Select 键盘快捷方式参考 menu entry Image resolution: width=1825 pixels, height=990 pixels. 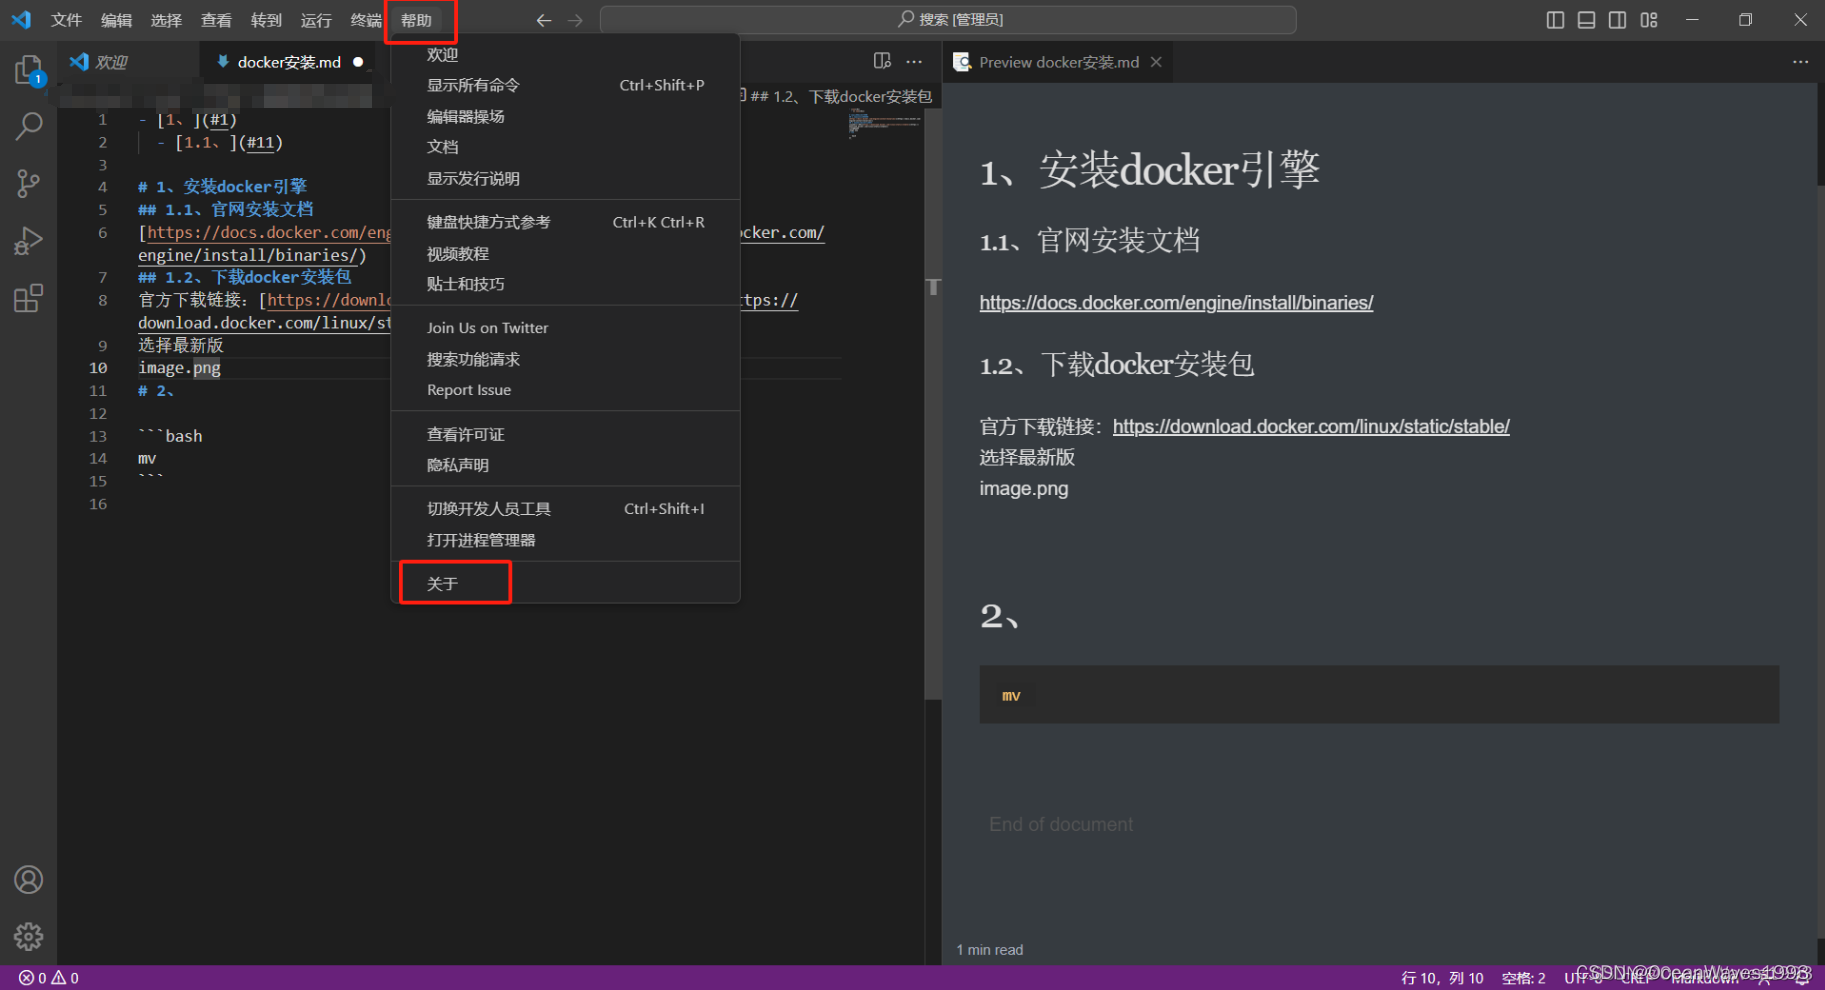point(565,222)
